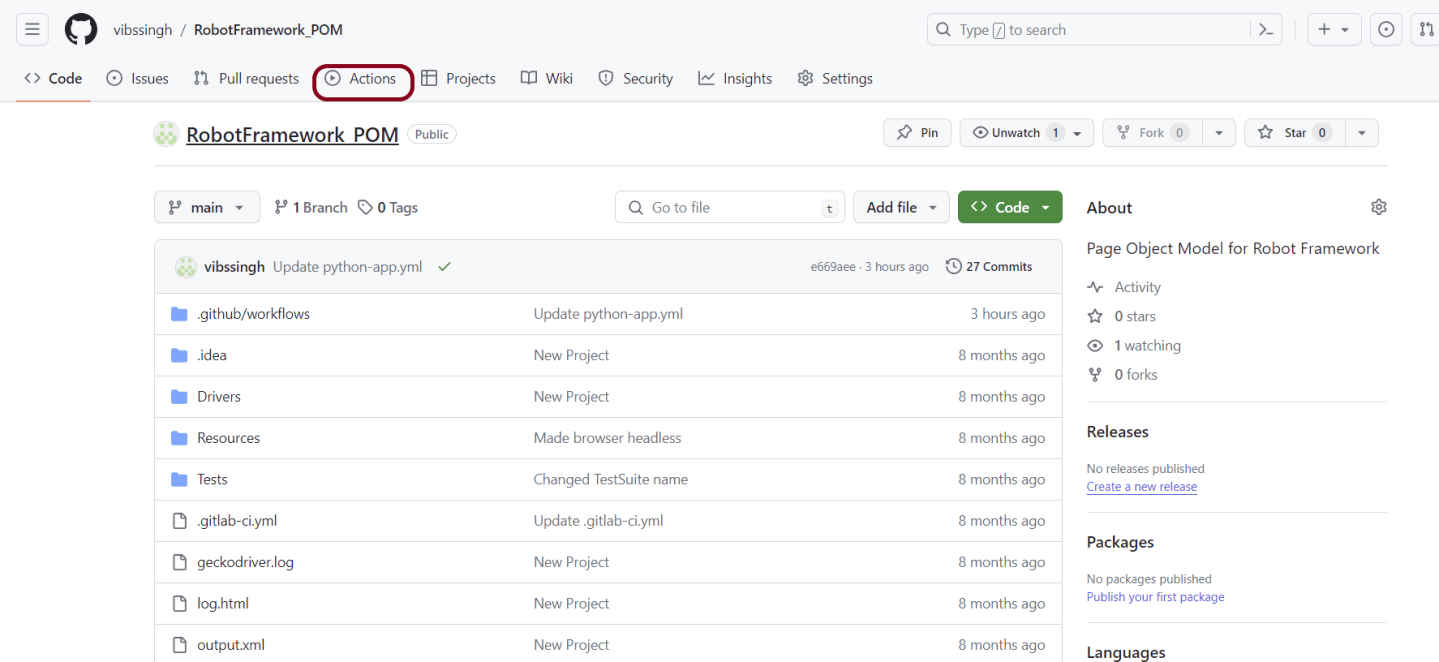Click Create a new release
This screenshot has width=1439, height=662.
1142,487
